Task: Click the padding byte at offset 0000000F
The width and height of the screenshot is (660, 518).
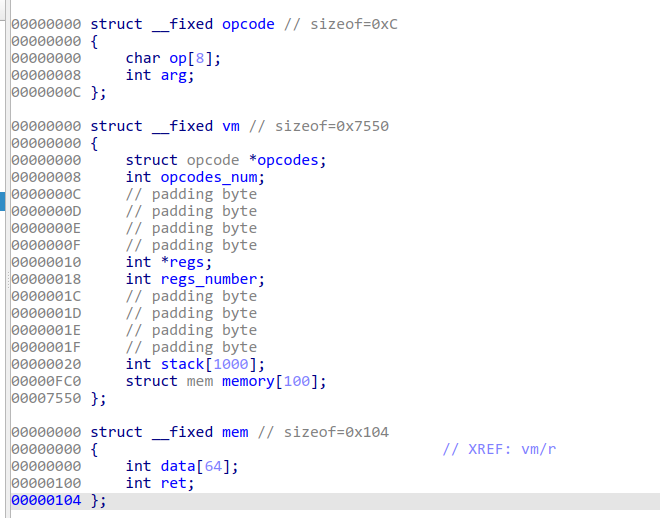Action: [191, 245]
